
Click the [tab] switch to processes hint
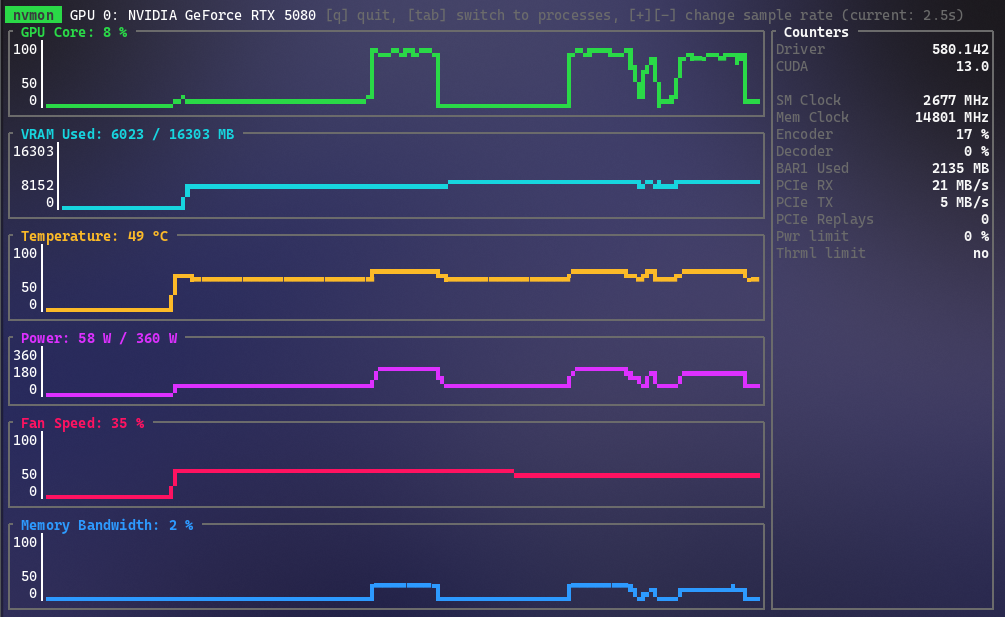pyautogui.click(x=513, y=15)
